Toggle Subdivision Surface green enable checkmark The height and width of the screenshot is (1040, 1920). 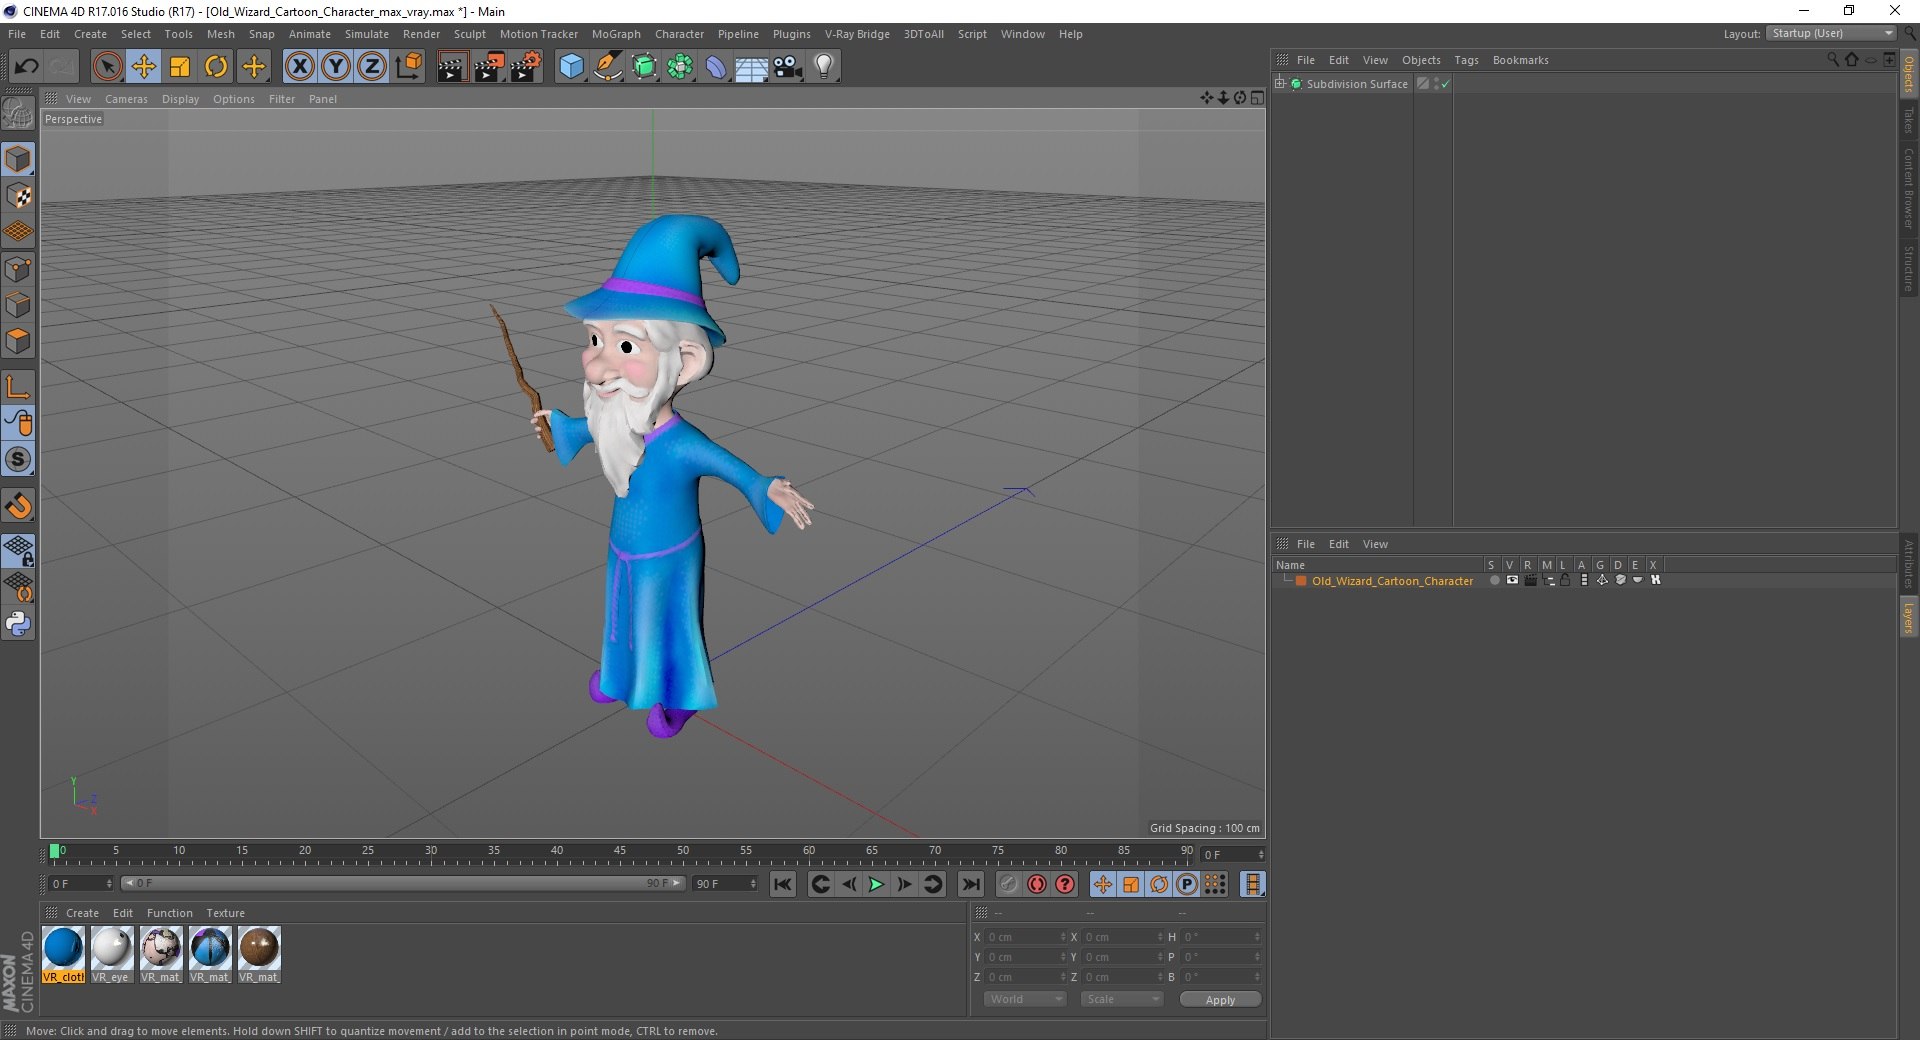[1445, 85]
